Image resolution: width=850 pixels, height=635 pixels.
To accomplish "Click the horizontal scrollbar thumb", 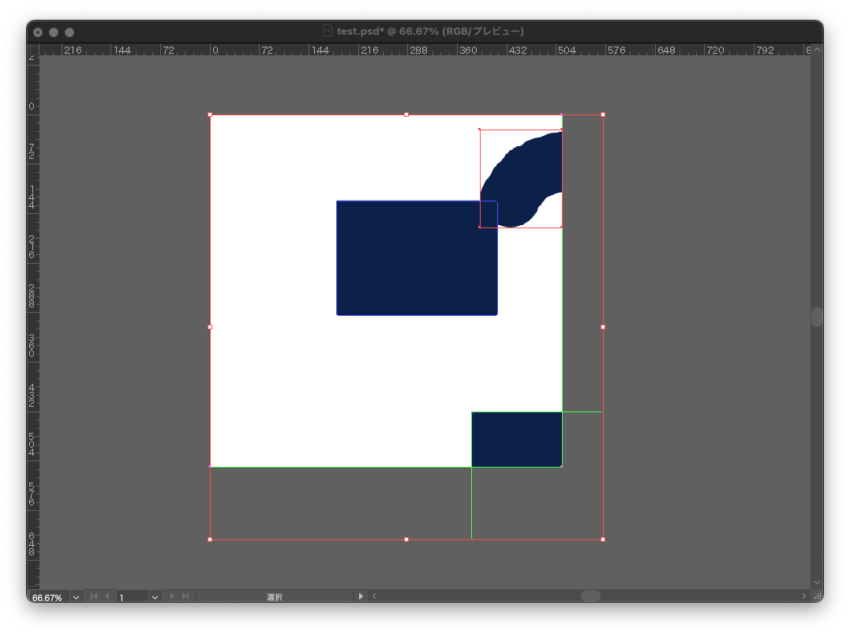I will pyautogui.click(x=592, y=596).
